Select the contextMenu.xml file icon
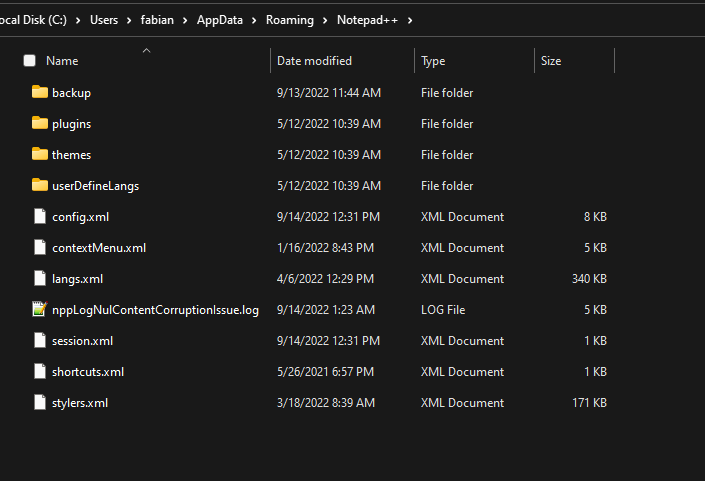This screenshot has height=481, width=705. coord(40,247)
